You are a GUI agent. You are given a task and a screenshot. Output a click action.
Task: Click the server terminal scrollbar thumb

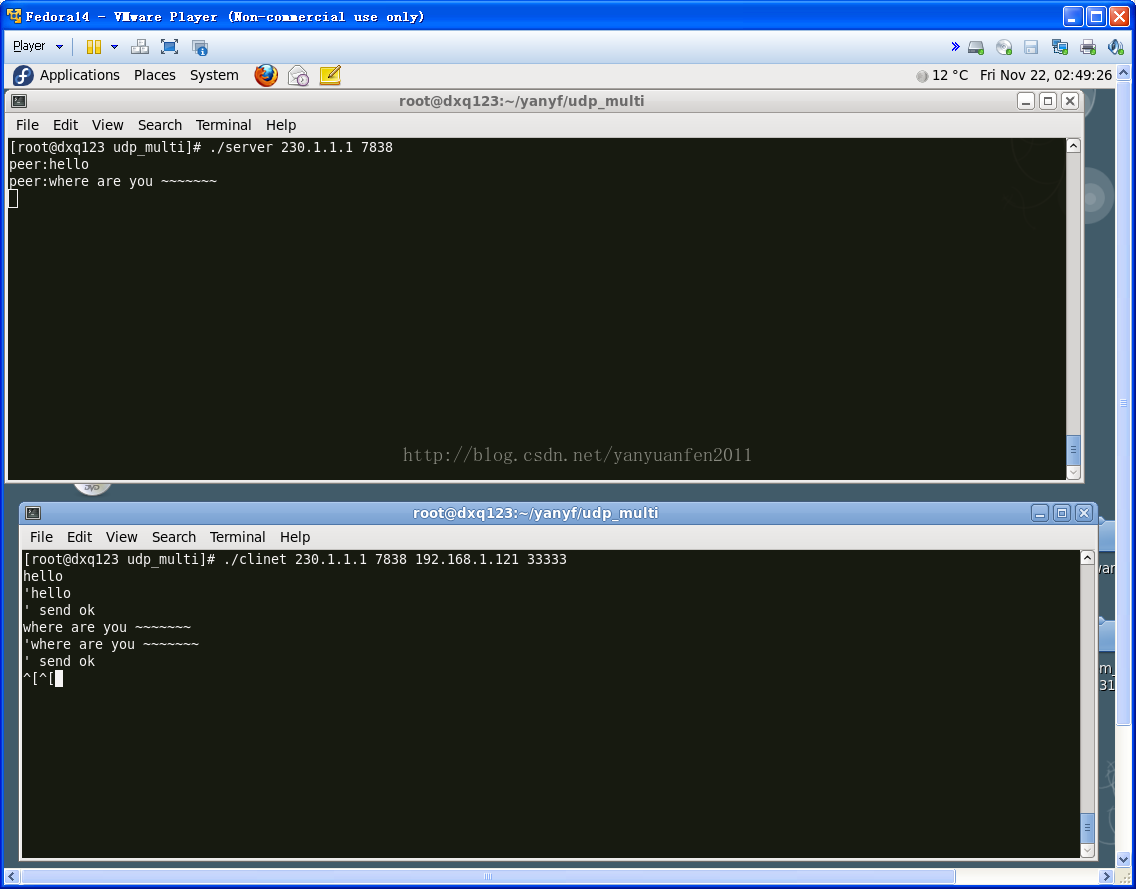point(1073,450)
